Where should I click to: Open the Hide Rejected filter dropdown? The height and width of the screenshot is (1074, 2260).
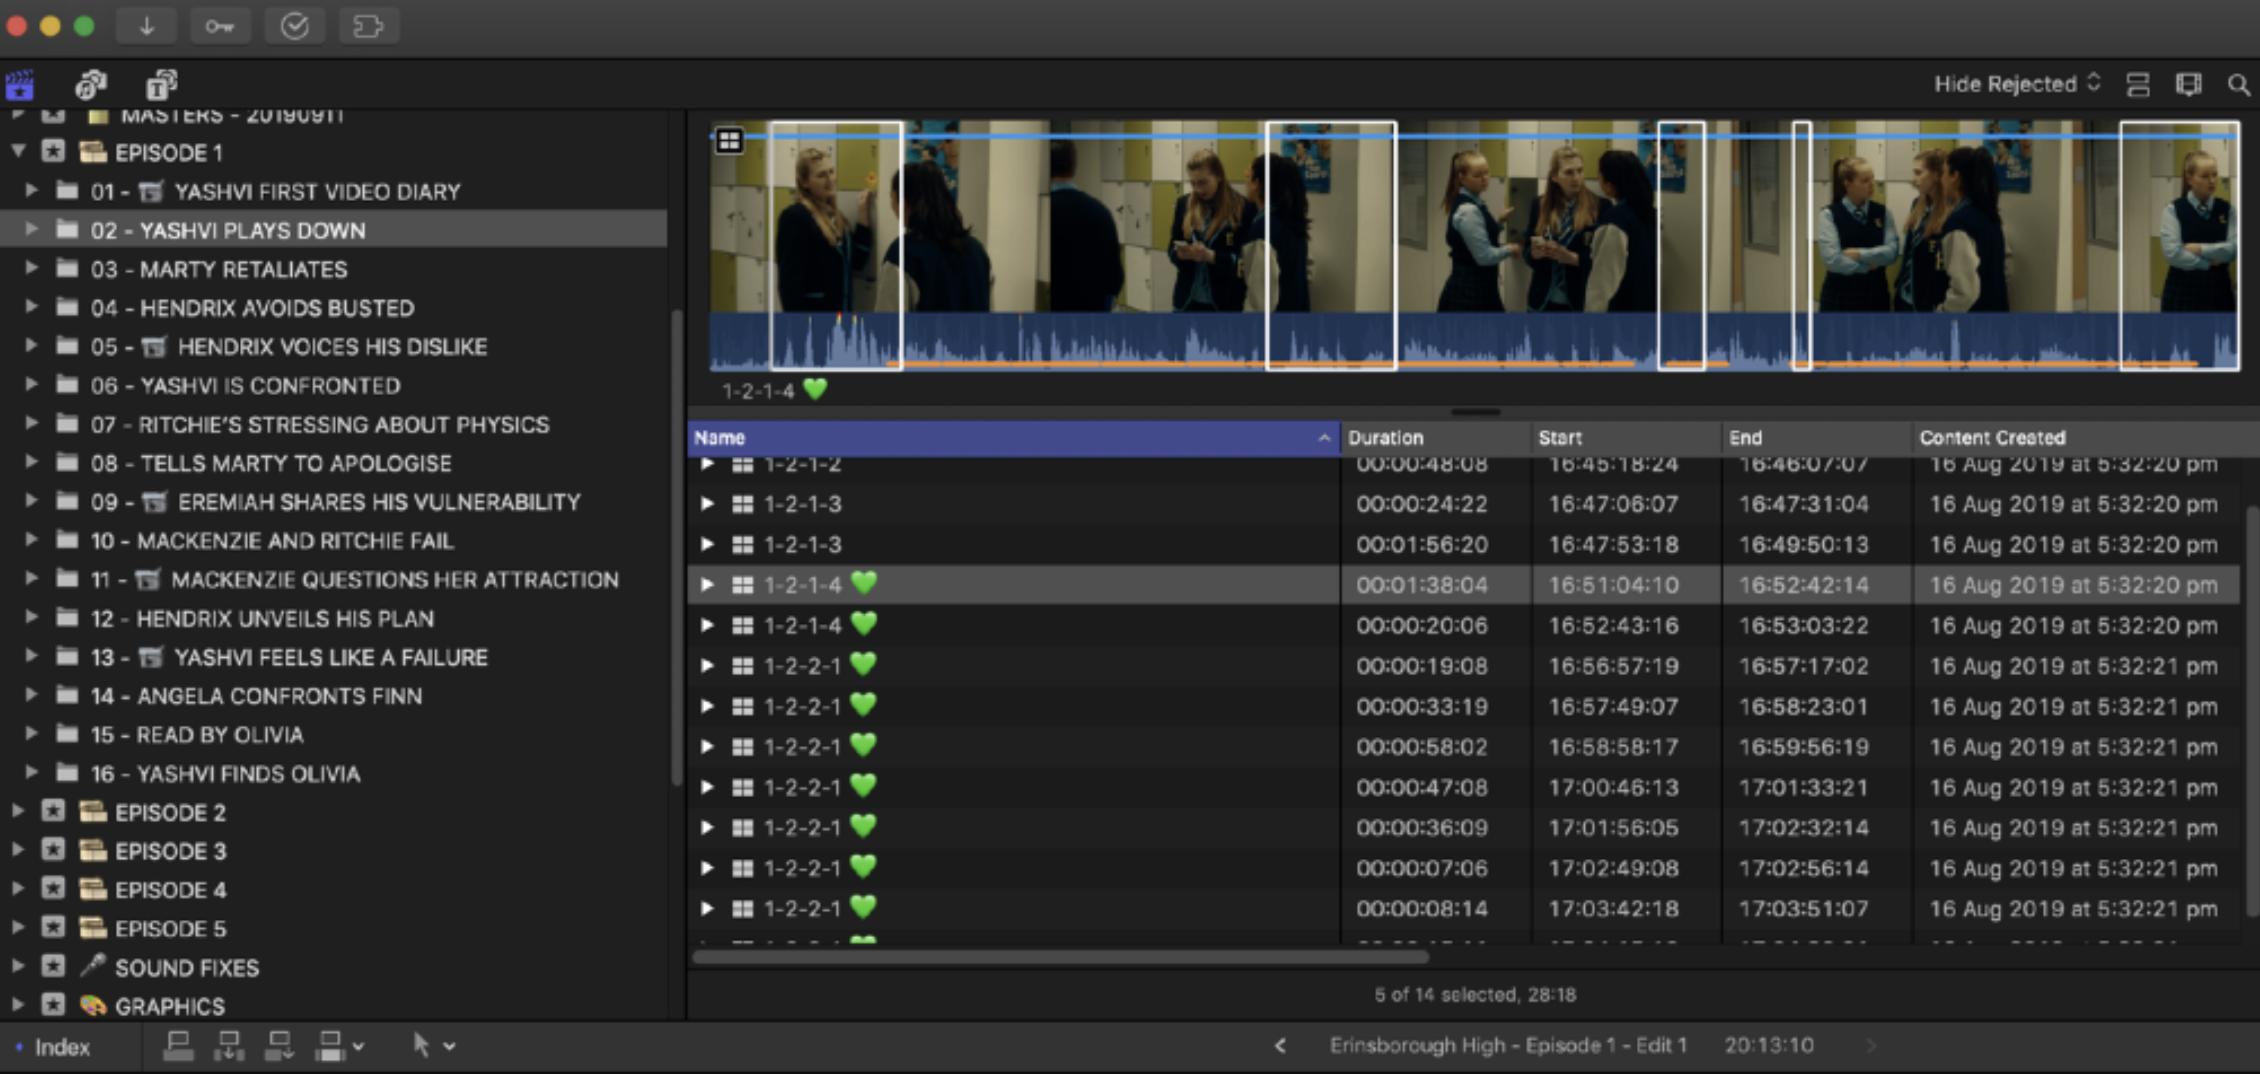pyautogui.click(x=2016, y=84)
